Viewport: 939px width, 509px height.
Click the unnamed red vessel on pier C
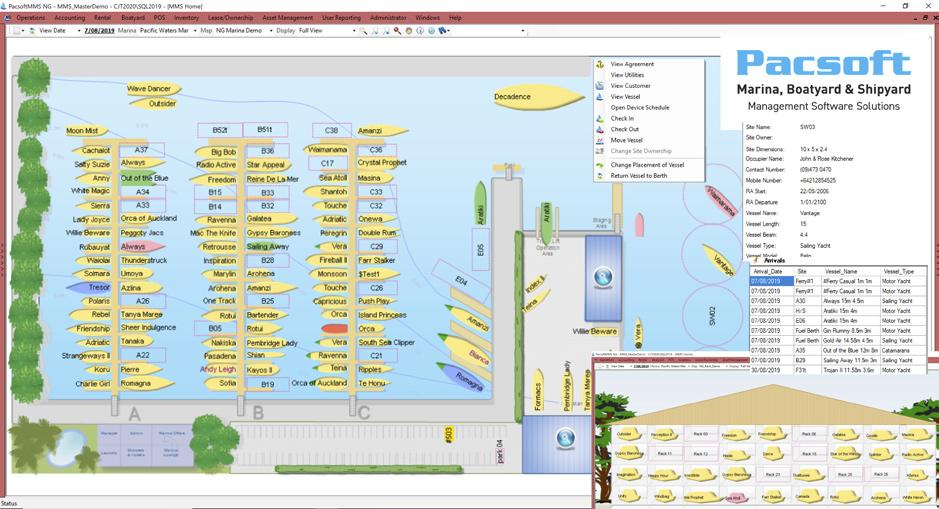click(335, 329)
